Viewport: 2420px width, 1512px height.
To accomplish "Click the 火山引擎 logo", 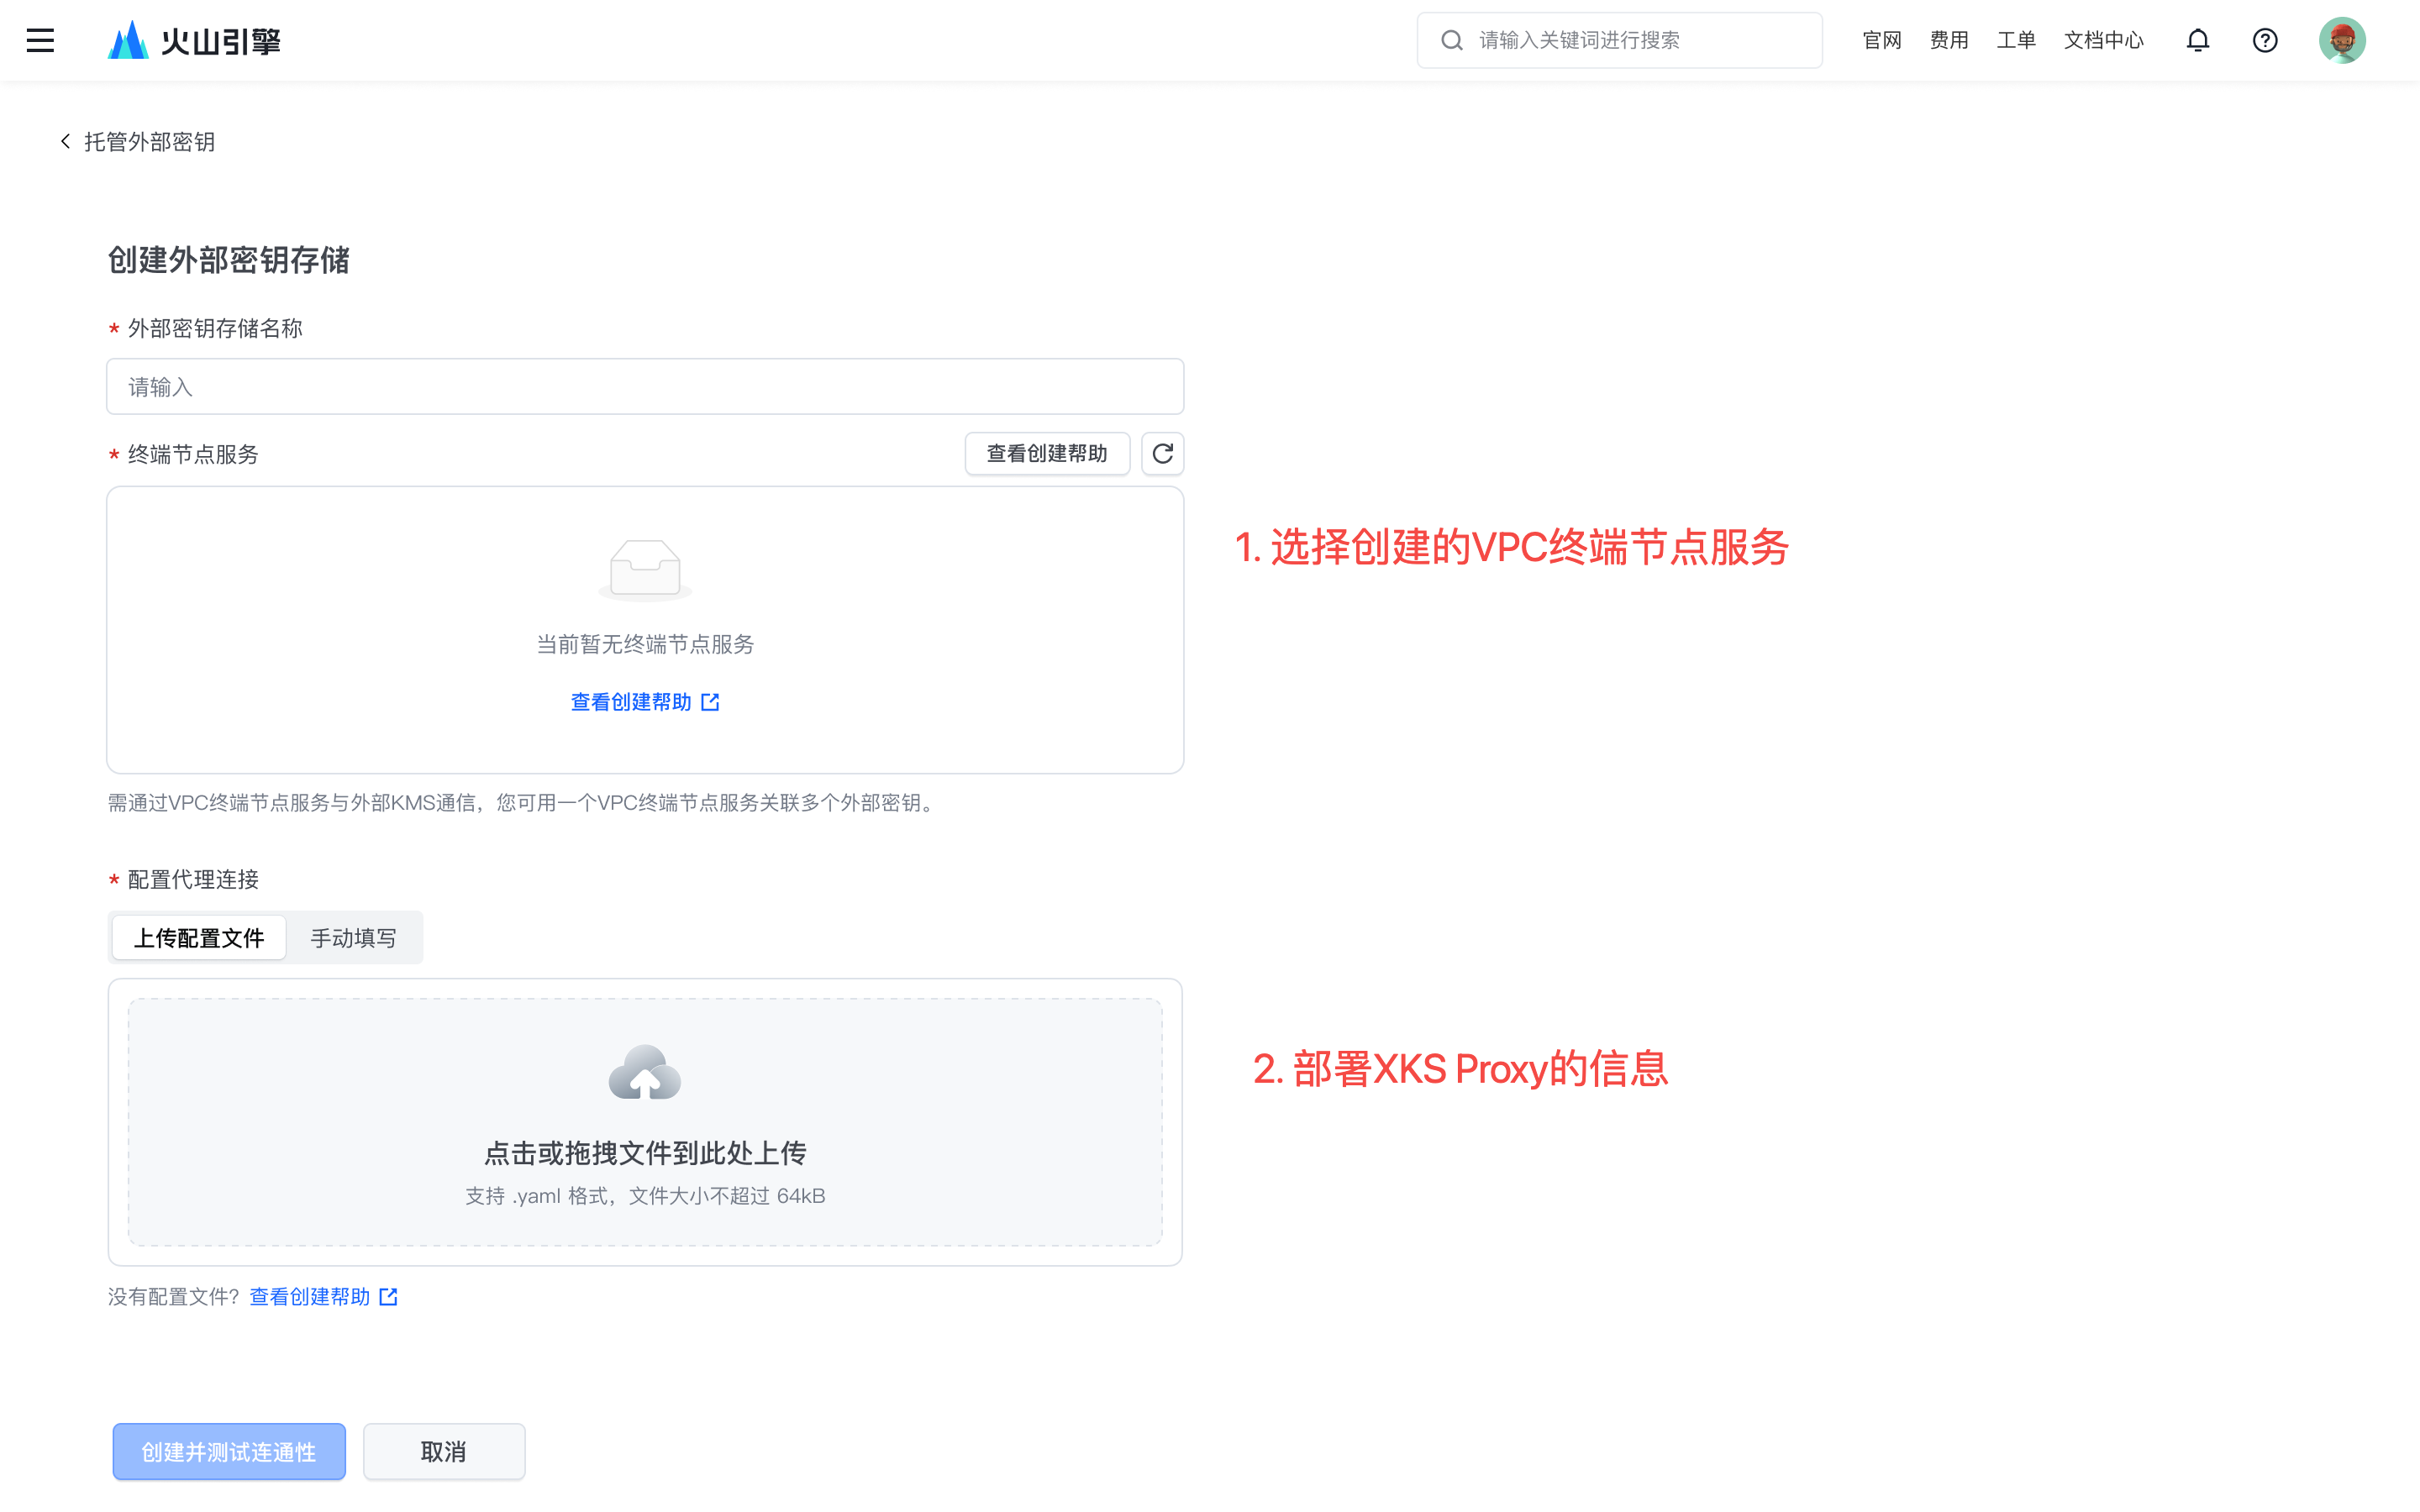I will 195,40.
